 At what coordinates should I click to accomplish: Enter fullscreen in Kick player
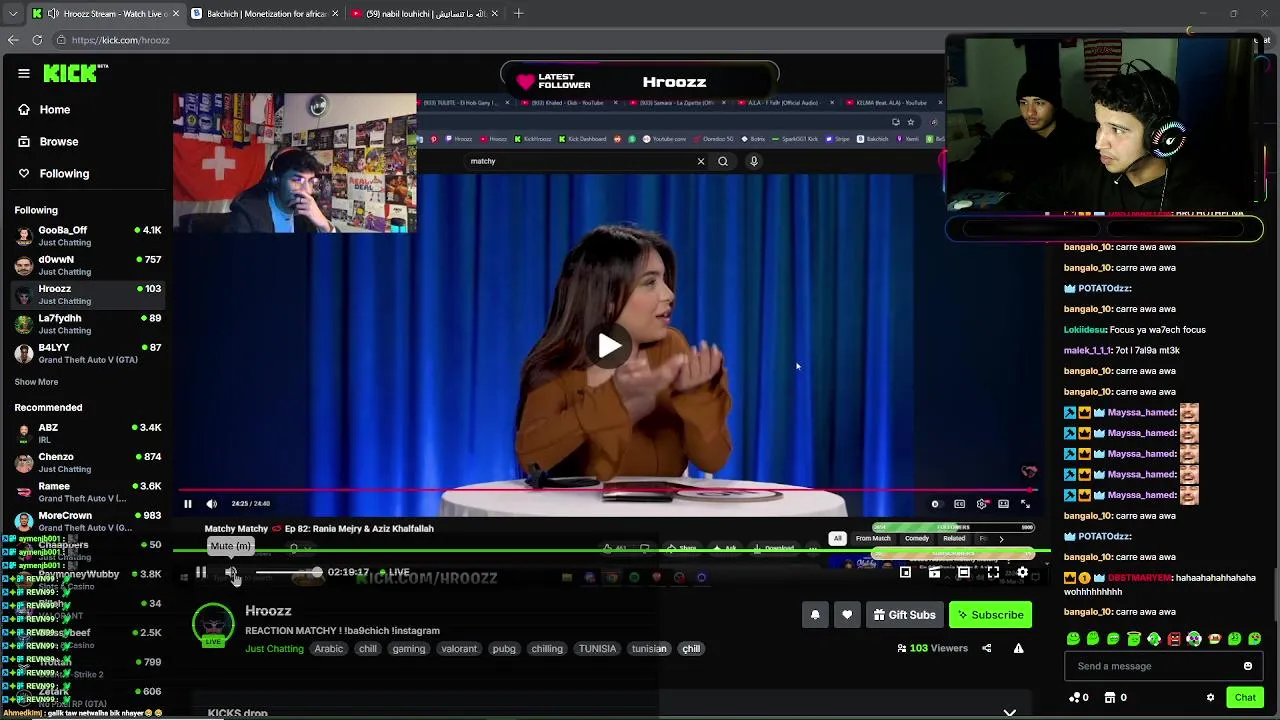tap(993, 572)
